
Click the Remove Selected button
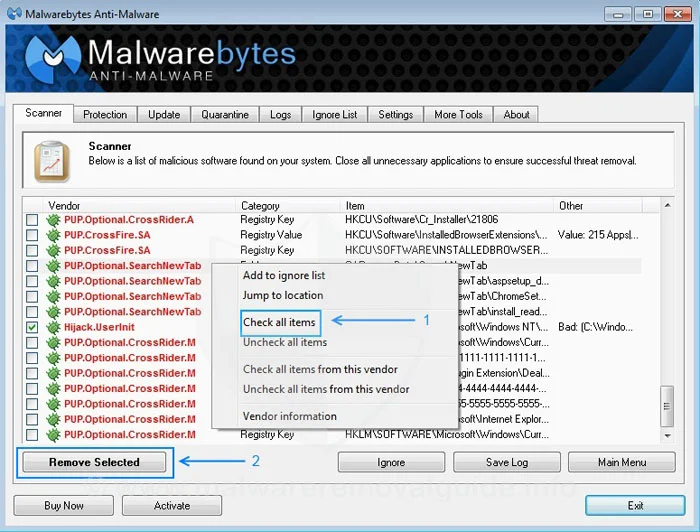(x=94, y=462)
